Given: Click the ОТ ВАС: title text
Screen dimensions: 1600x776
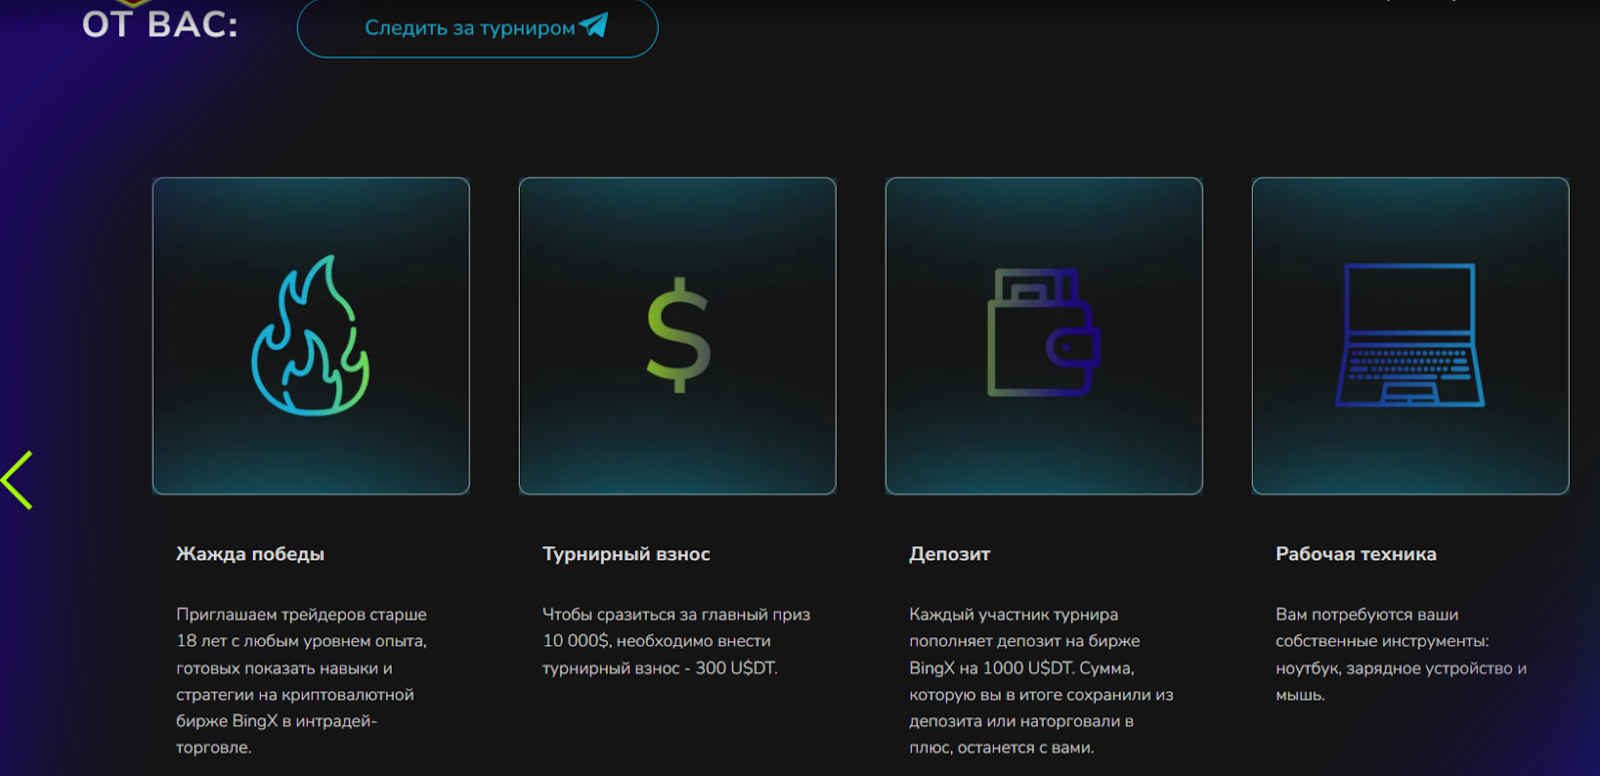Looking at the screenshot, I should click(x=160, y=24).
